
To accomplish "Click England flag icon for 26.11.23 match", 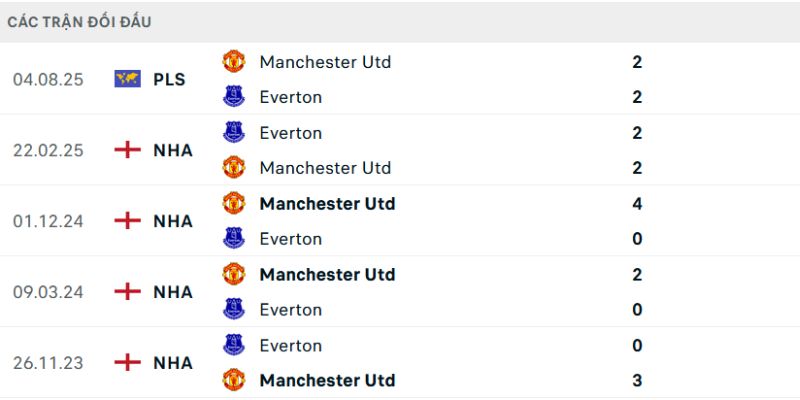I will (127, 363).
